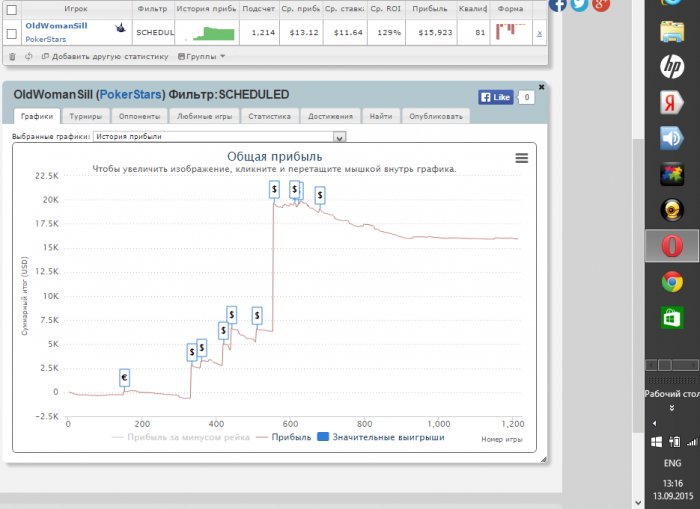Image resolution: width=700 pixels, height=509 pixels.
Task: Switch to the Турниры tab
Action: point(85,116)
